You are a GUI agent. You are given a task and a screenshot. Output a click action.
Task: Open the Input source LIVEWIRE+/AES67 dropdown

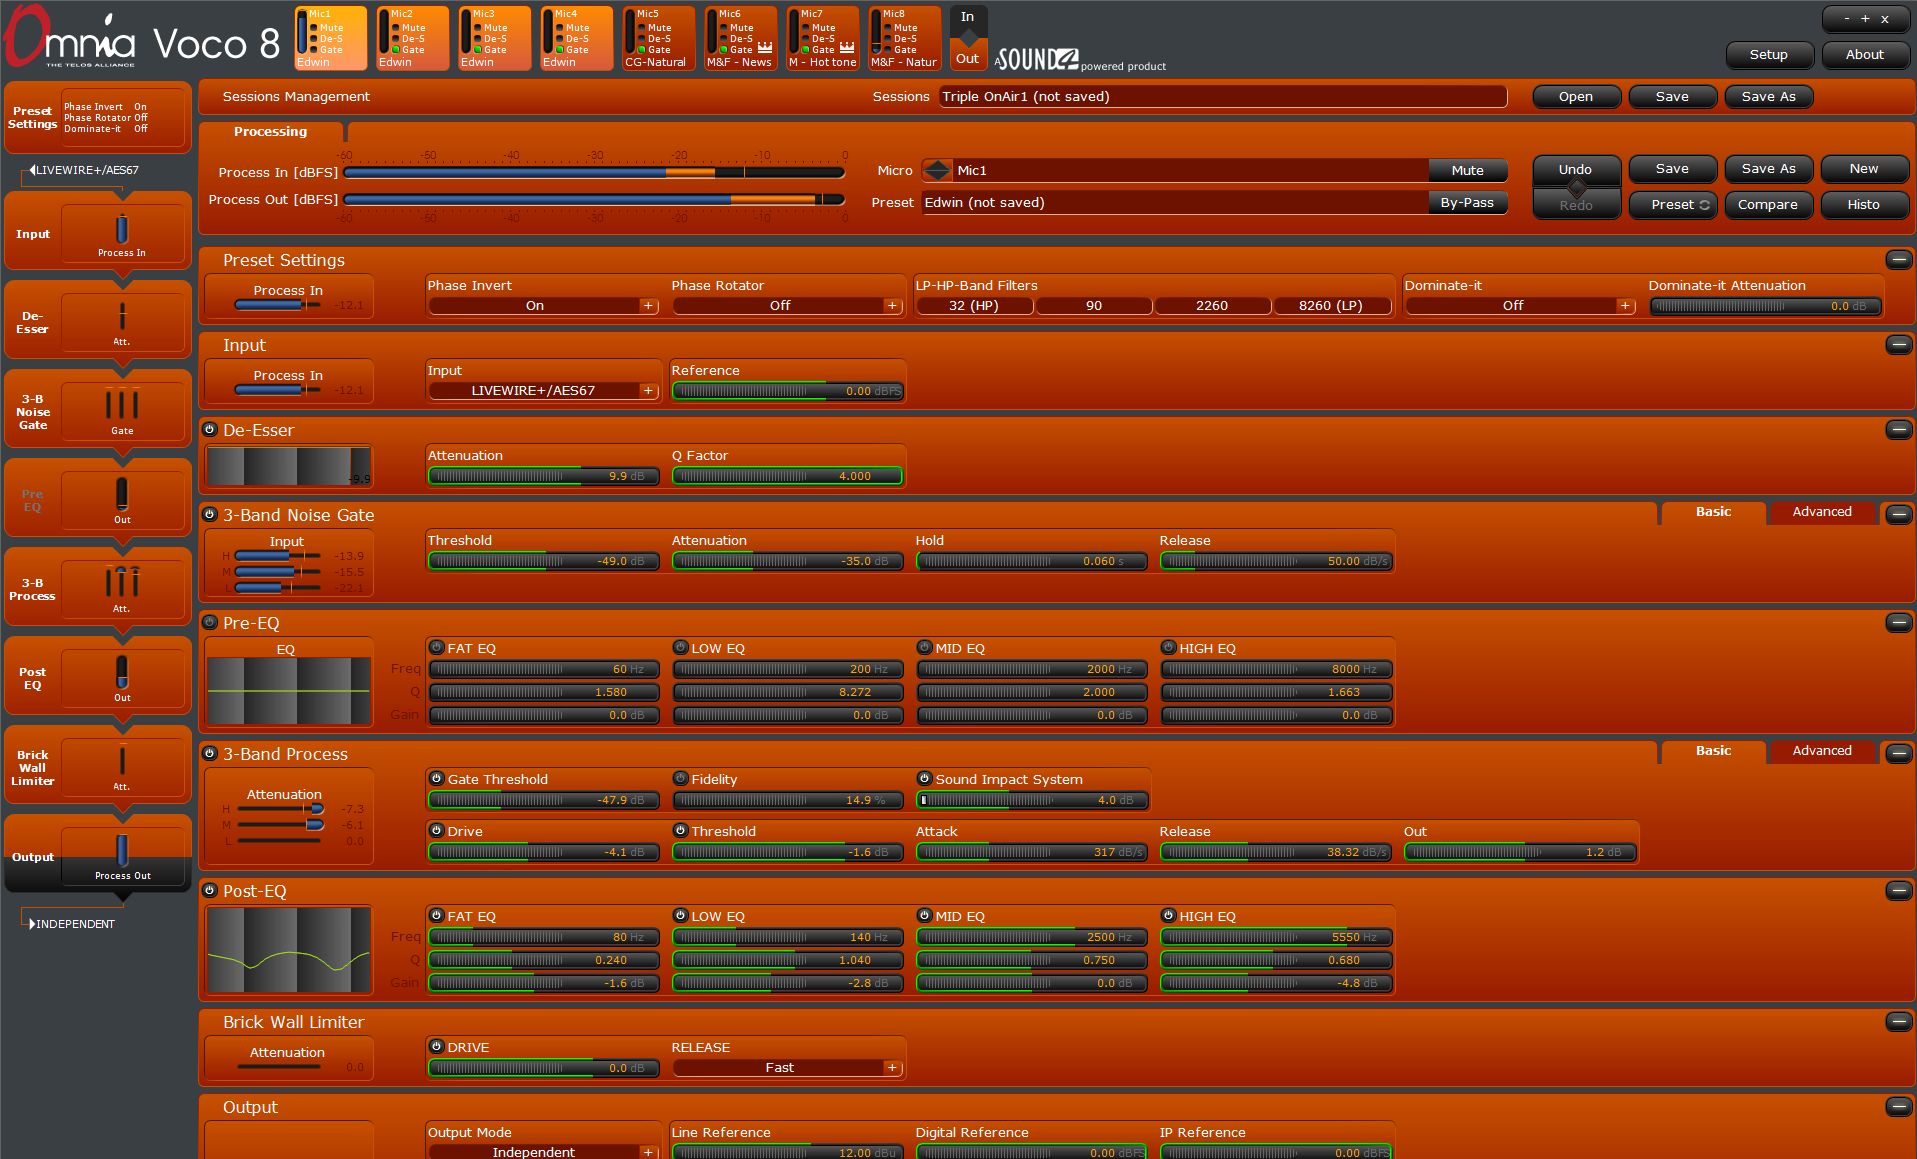click(544, 391)
